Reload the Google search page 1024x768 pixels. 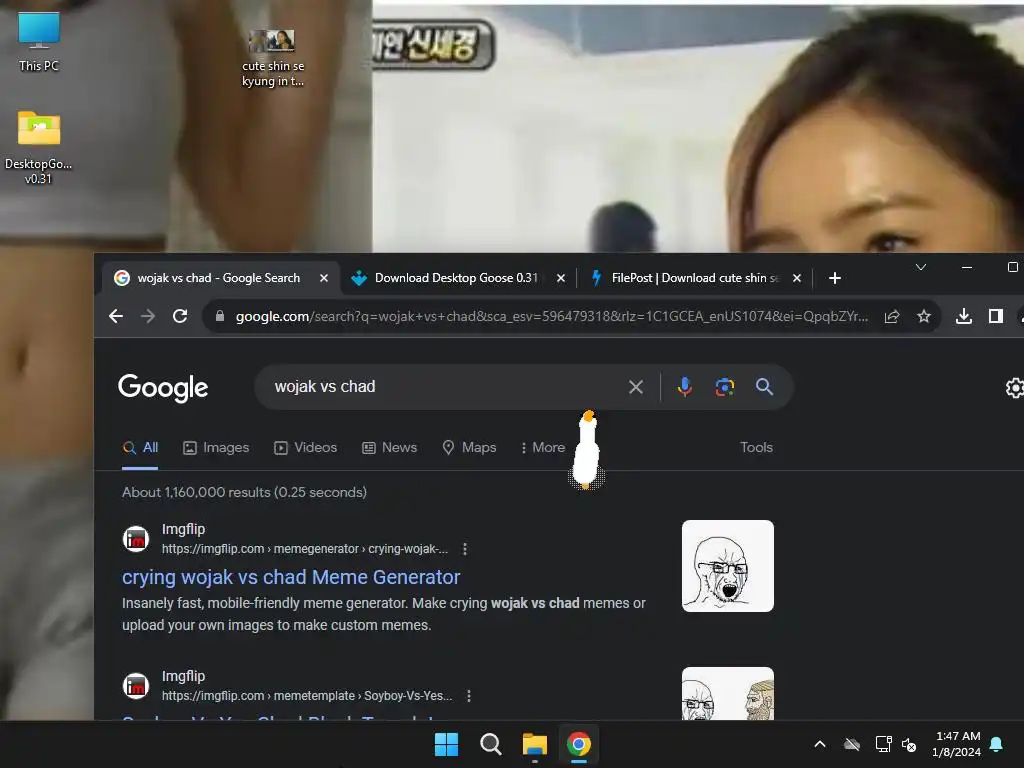(180, 317)
